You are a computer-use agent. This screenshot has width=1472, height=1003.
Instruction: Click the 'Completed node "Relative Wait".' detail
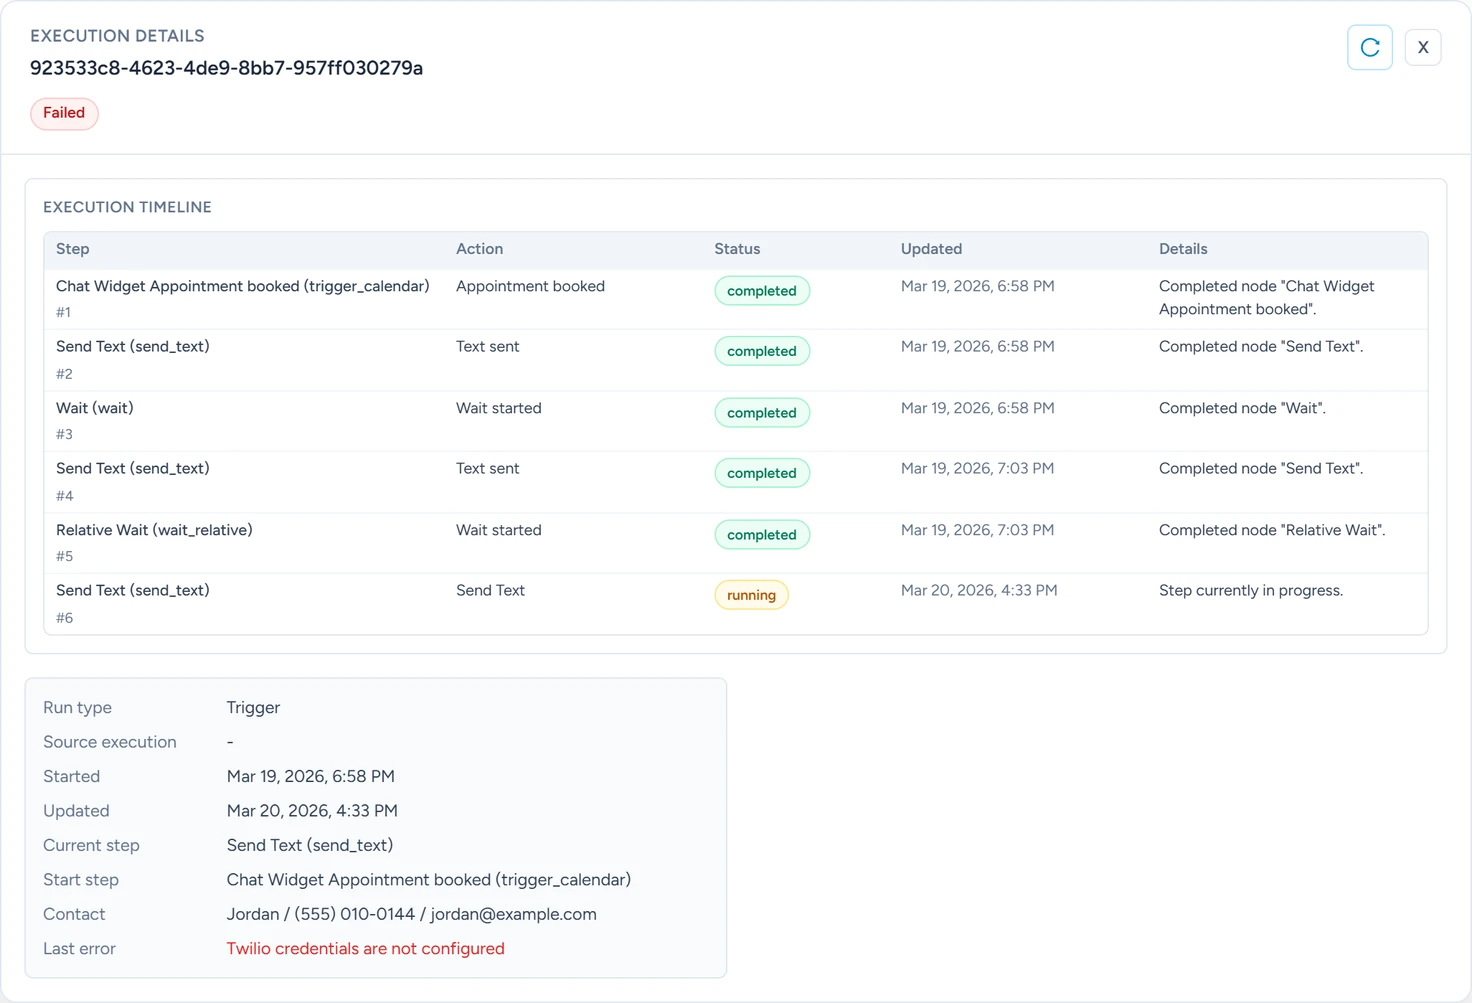(x=1272, y=530)
